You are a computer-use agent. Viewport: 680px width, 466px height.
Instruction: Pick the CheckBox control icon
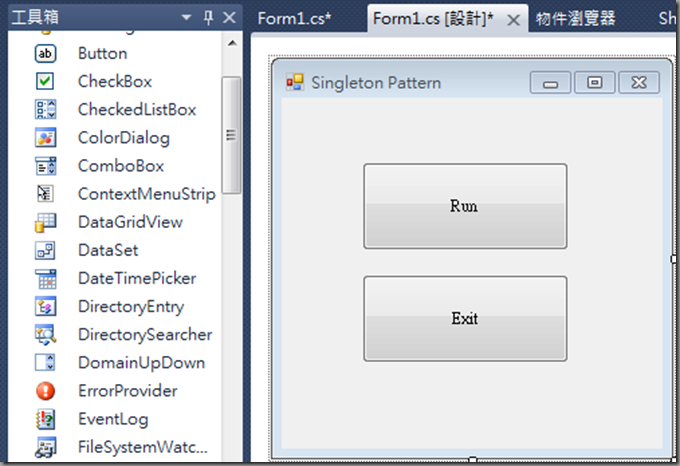[x=45, y=81]
